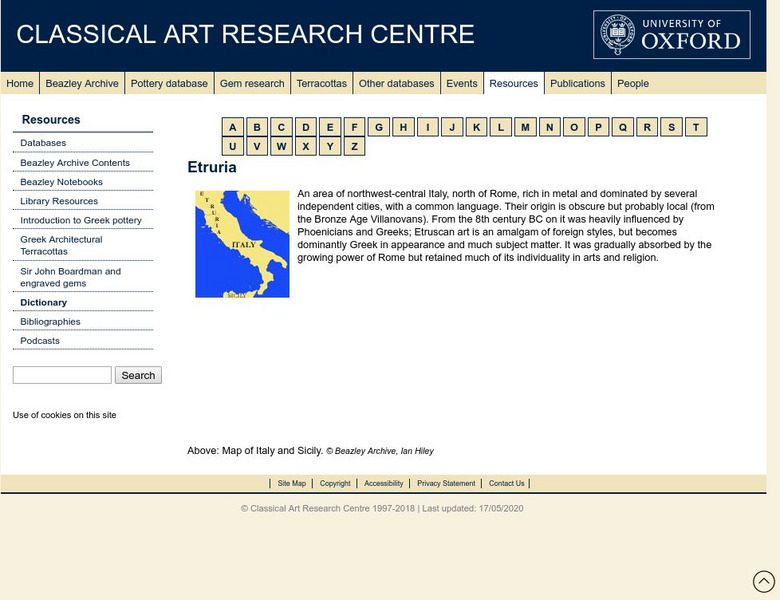Select dictionary letter C
Image resolution: width=780 pixels, height=600 pixels.
pyautogui.click(x=281, y=127)
